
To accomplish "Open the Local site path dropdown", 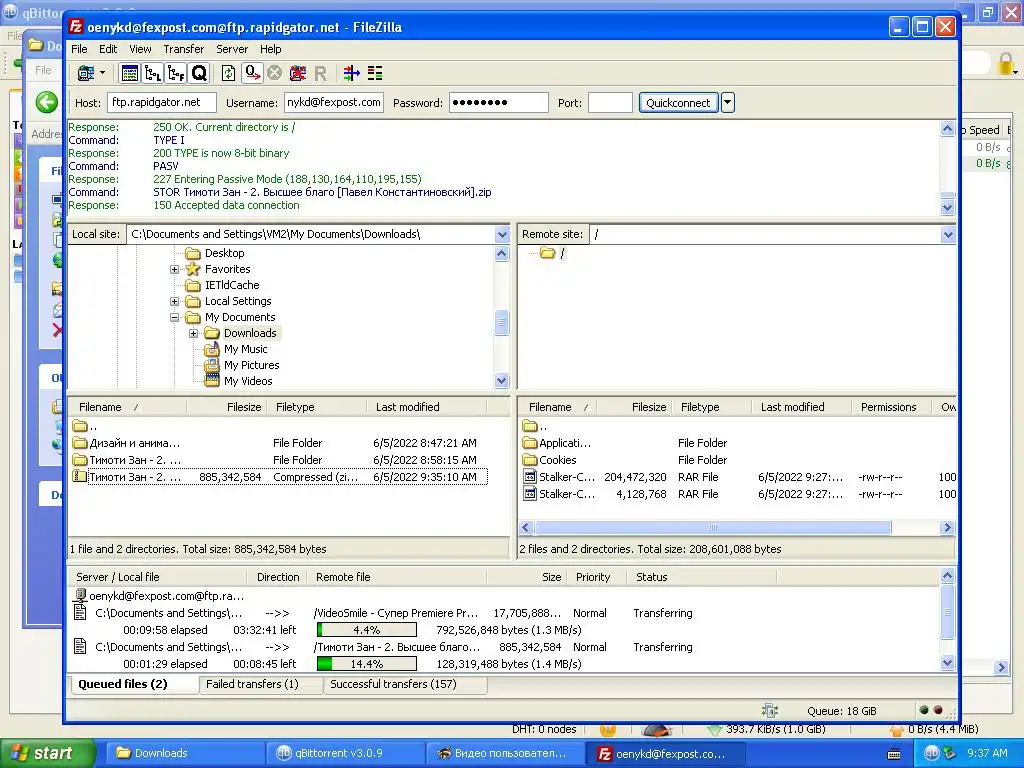I will pyautogui.click(x=502, y=234).
